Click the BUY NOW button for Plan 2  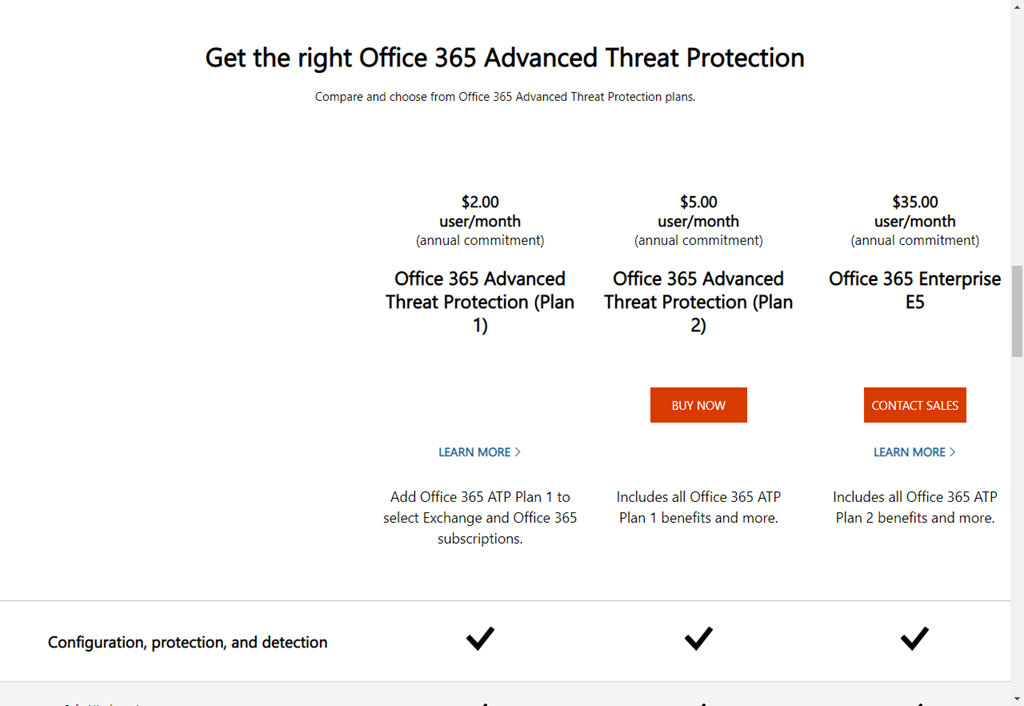[698, 405]
